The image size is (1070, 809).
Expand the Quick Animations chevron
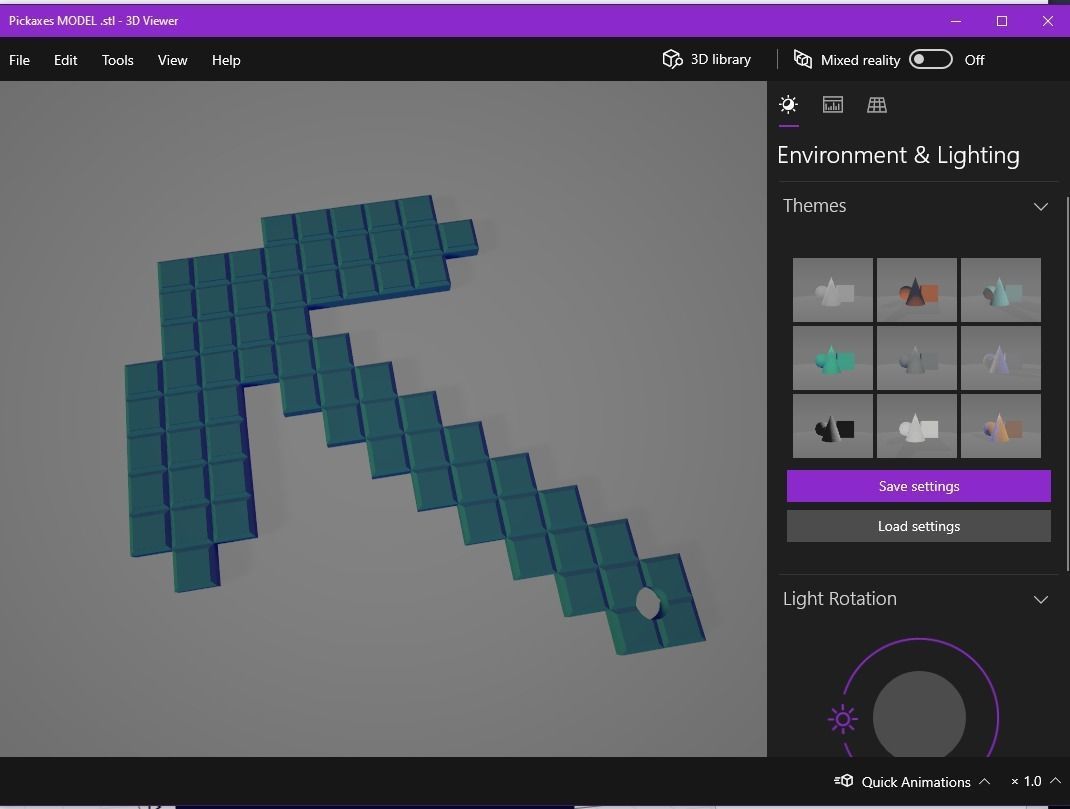click(x=985, y=781)
